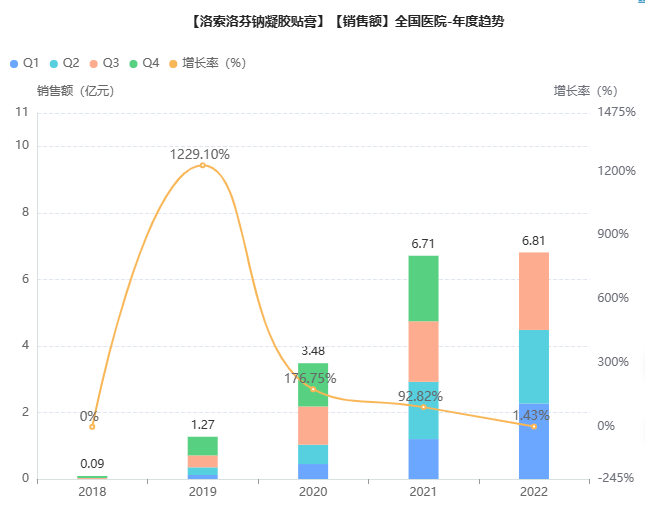Click the green Q4 segment of 2021 bar

click(423, 288)
